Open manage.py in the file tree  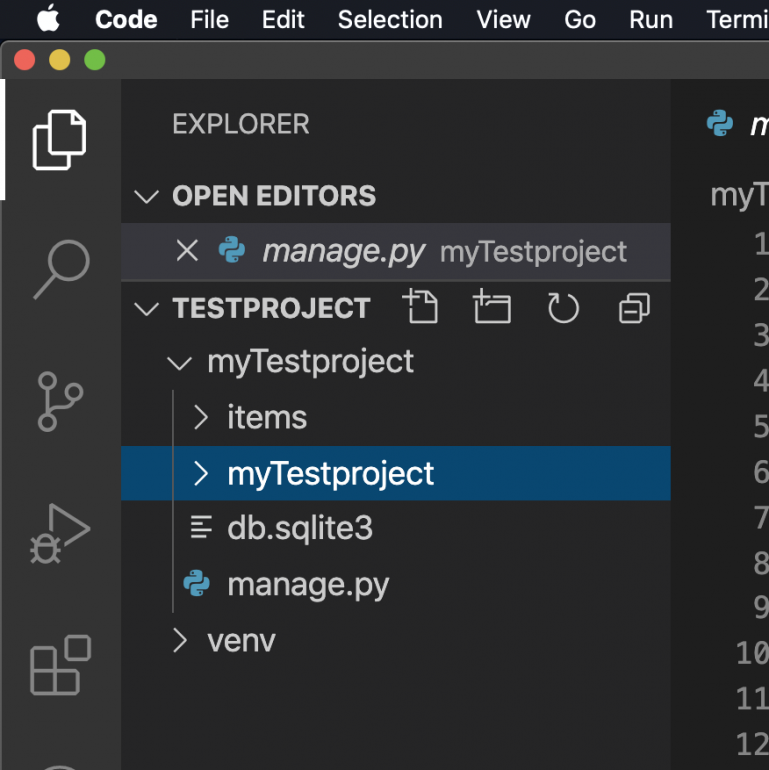point(308,584)
